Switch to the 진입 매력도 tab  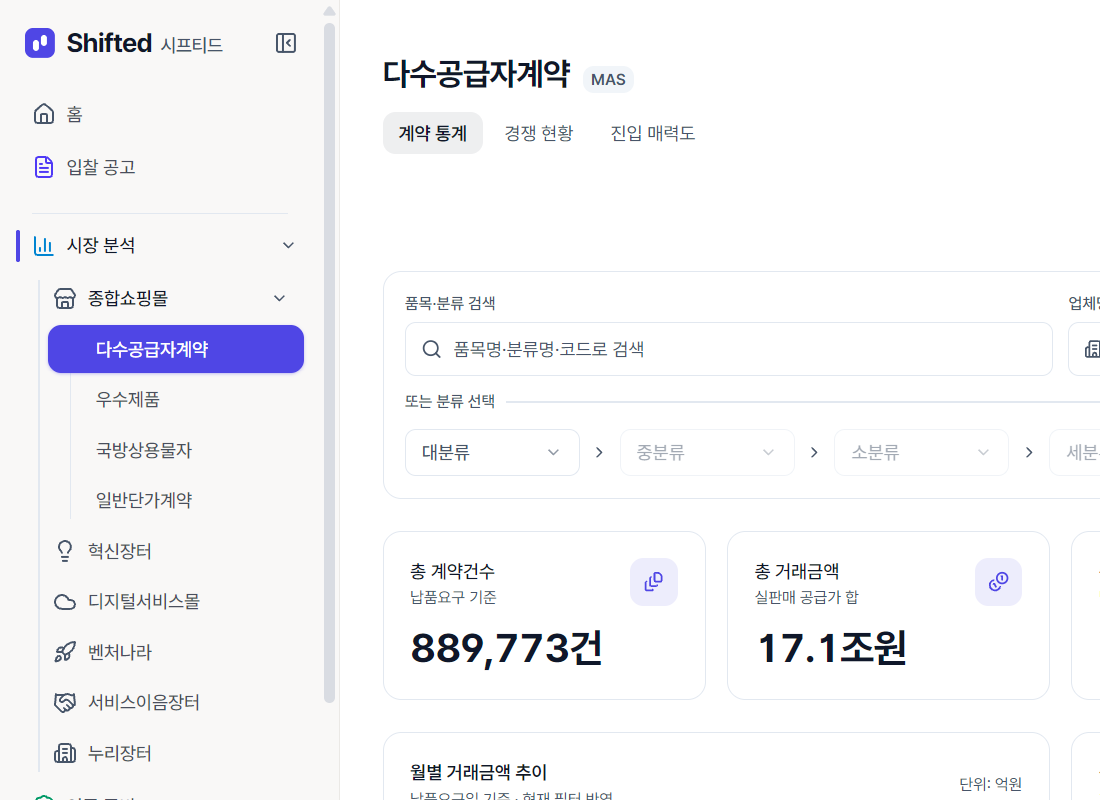[x=652, y=133]
